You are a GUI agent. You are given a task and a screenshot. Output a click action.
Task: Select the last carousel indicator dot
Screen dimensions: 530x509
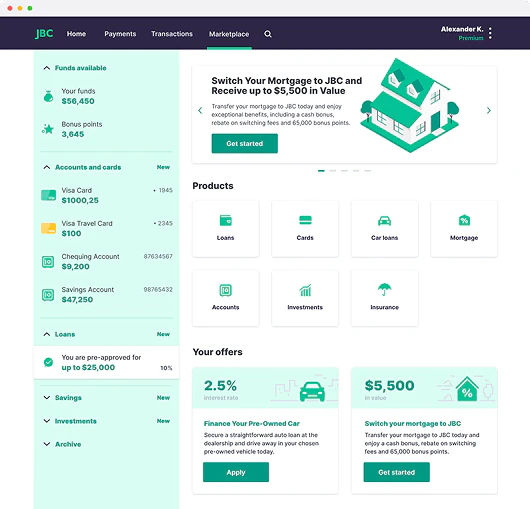point(368,171)
